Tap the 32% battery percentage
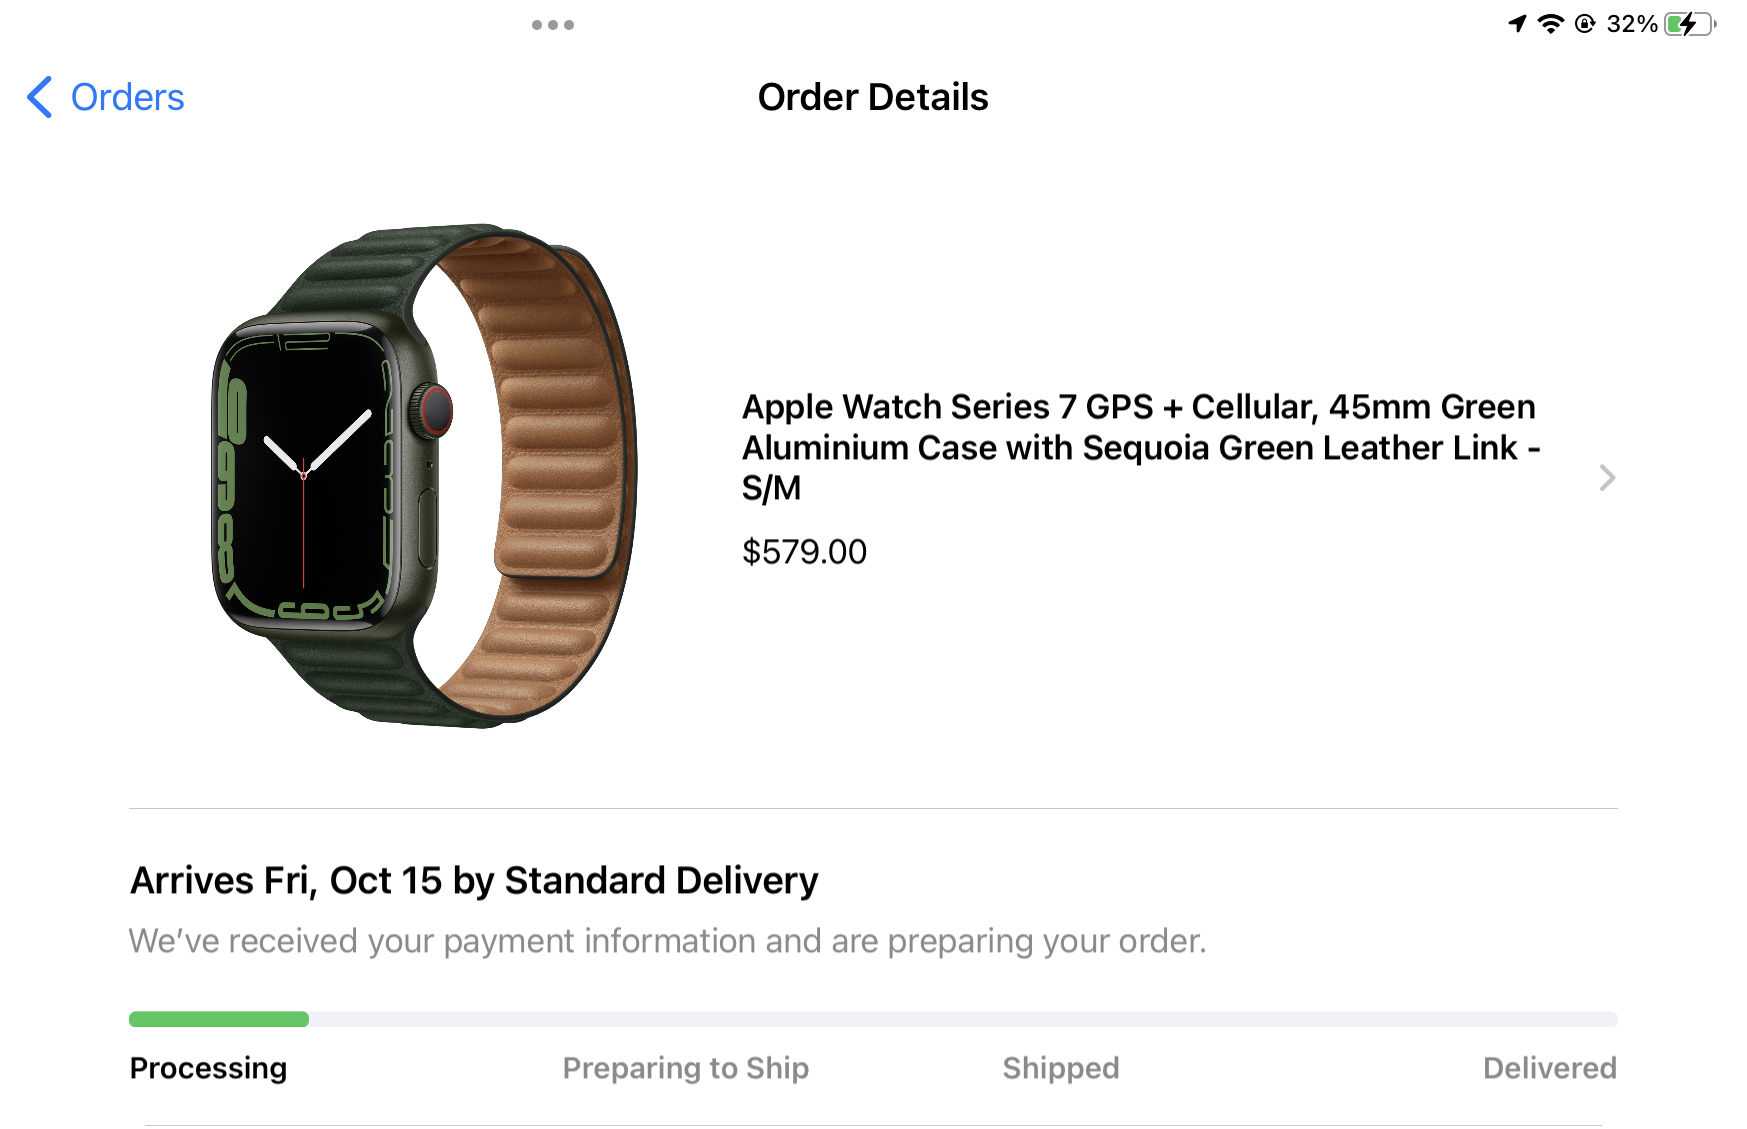The image size is (1747, 1129). click(1631, 23)
